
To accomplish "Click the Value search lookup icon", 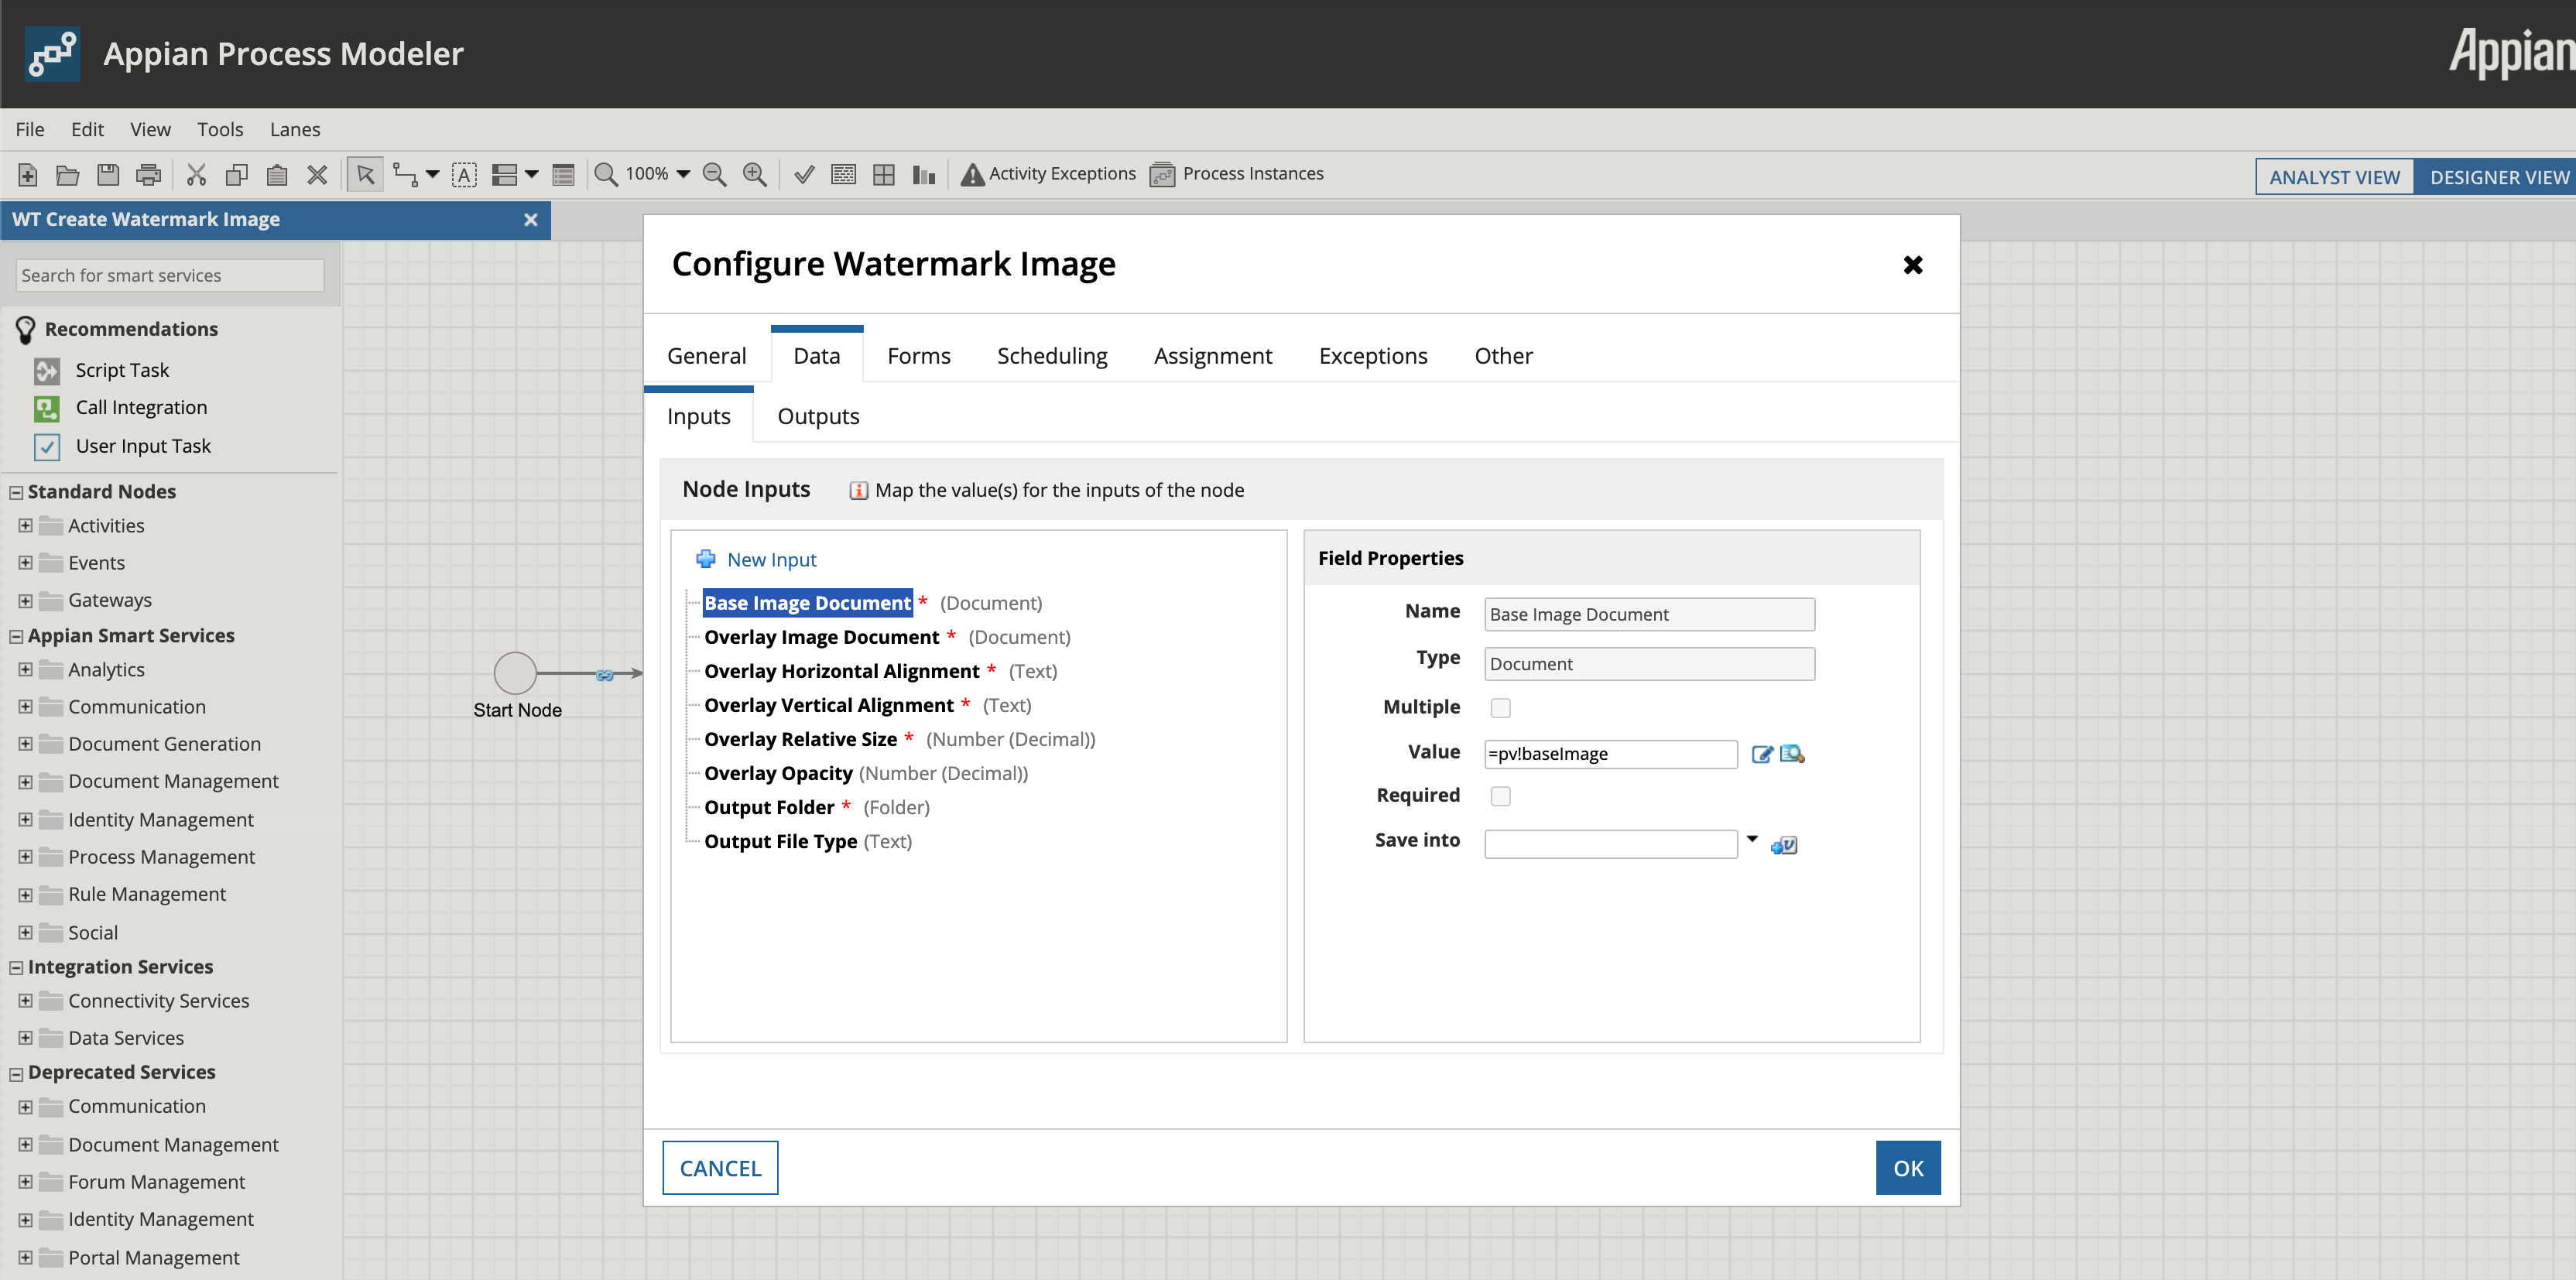I will pos(1792,754).
